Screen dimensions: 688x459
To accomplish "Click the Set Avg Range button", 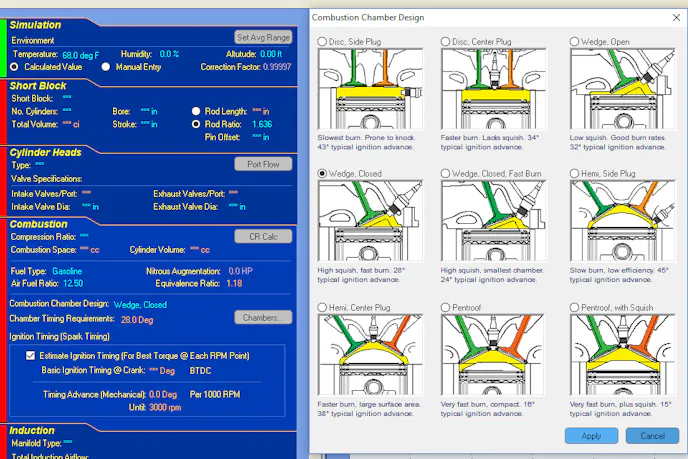I will [263, 37].
